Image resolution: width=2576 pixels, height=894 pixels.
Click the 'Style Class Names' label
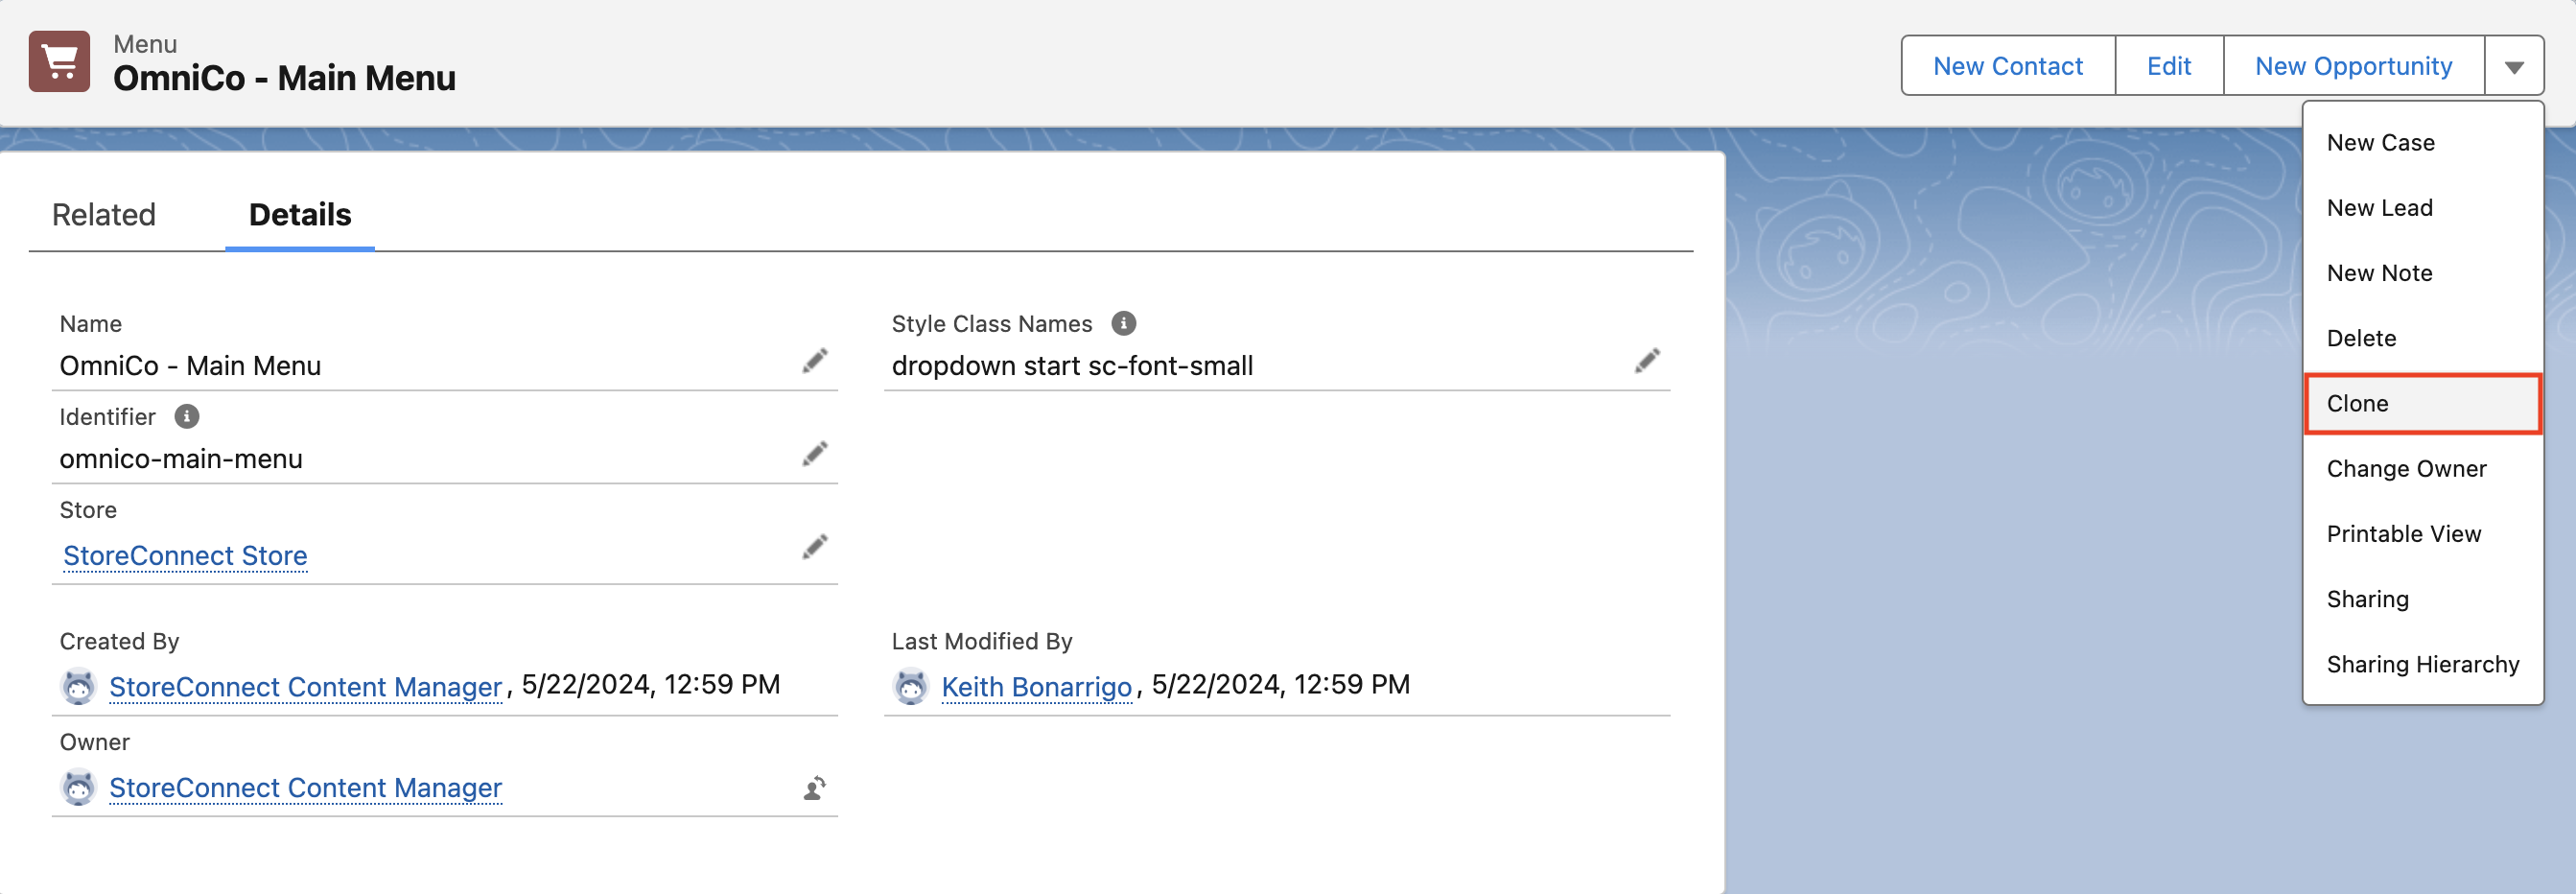coord(991,323)
